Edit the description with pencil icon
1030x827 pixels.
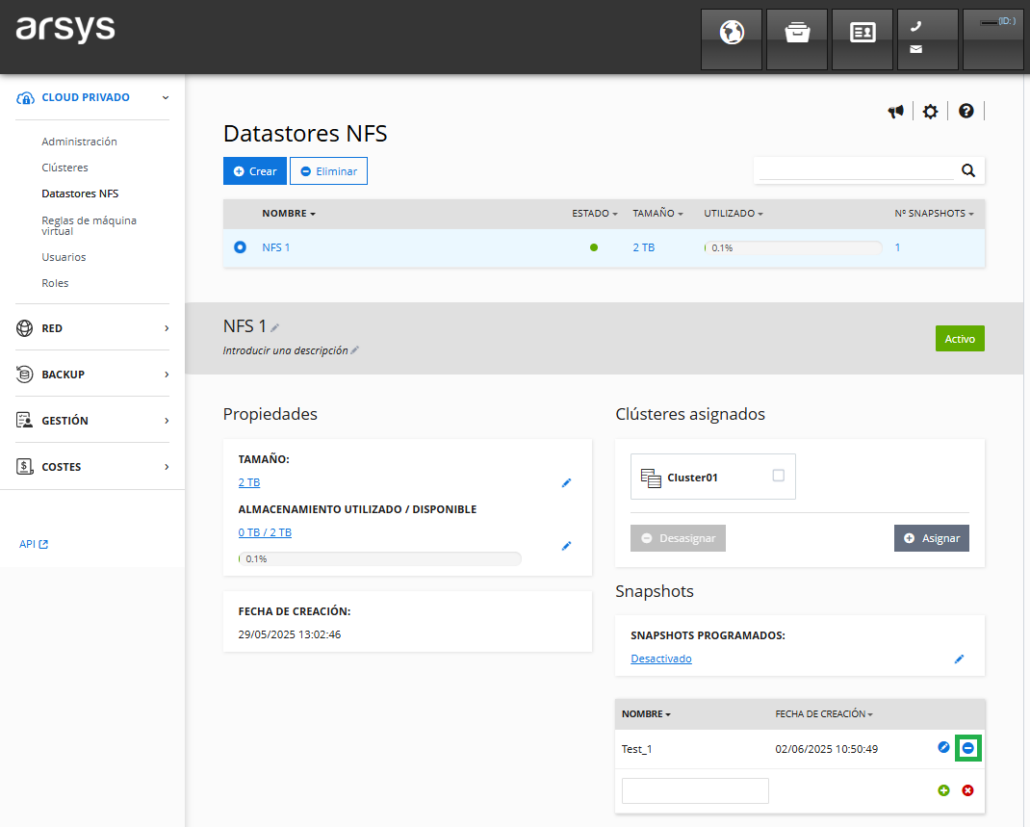355,350
